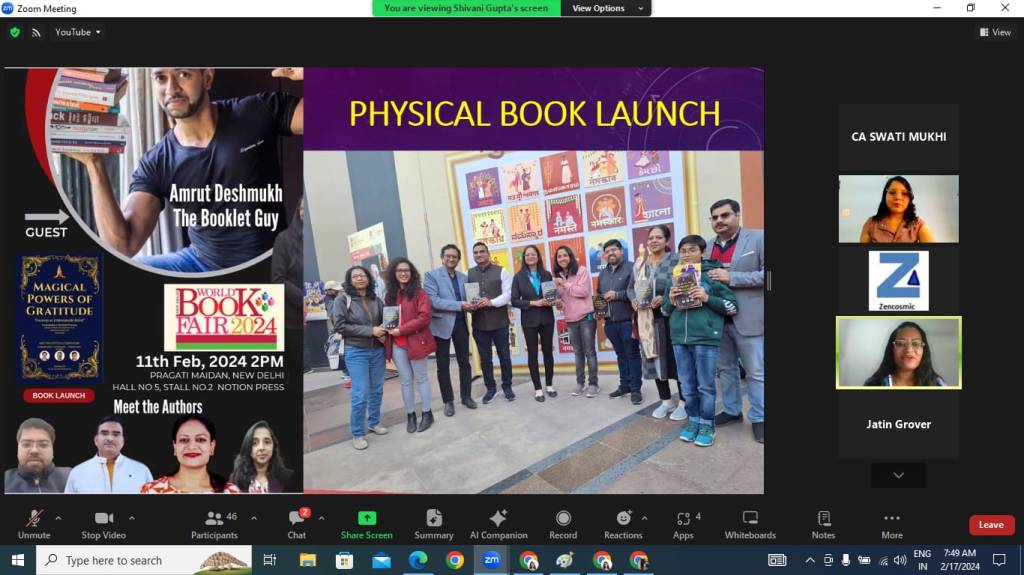1024x575 pixels.
Task: Open View Options menu
Action: point(599,8)
